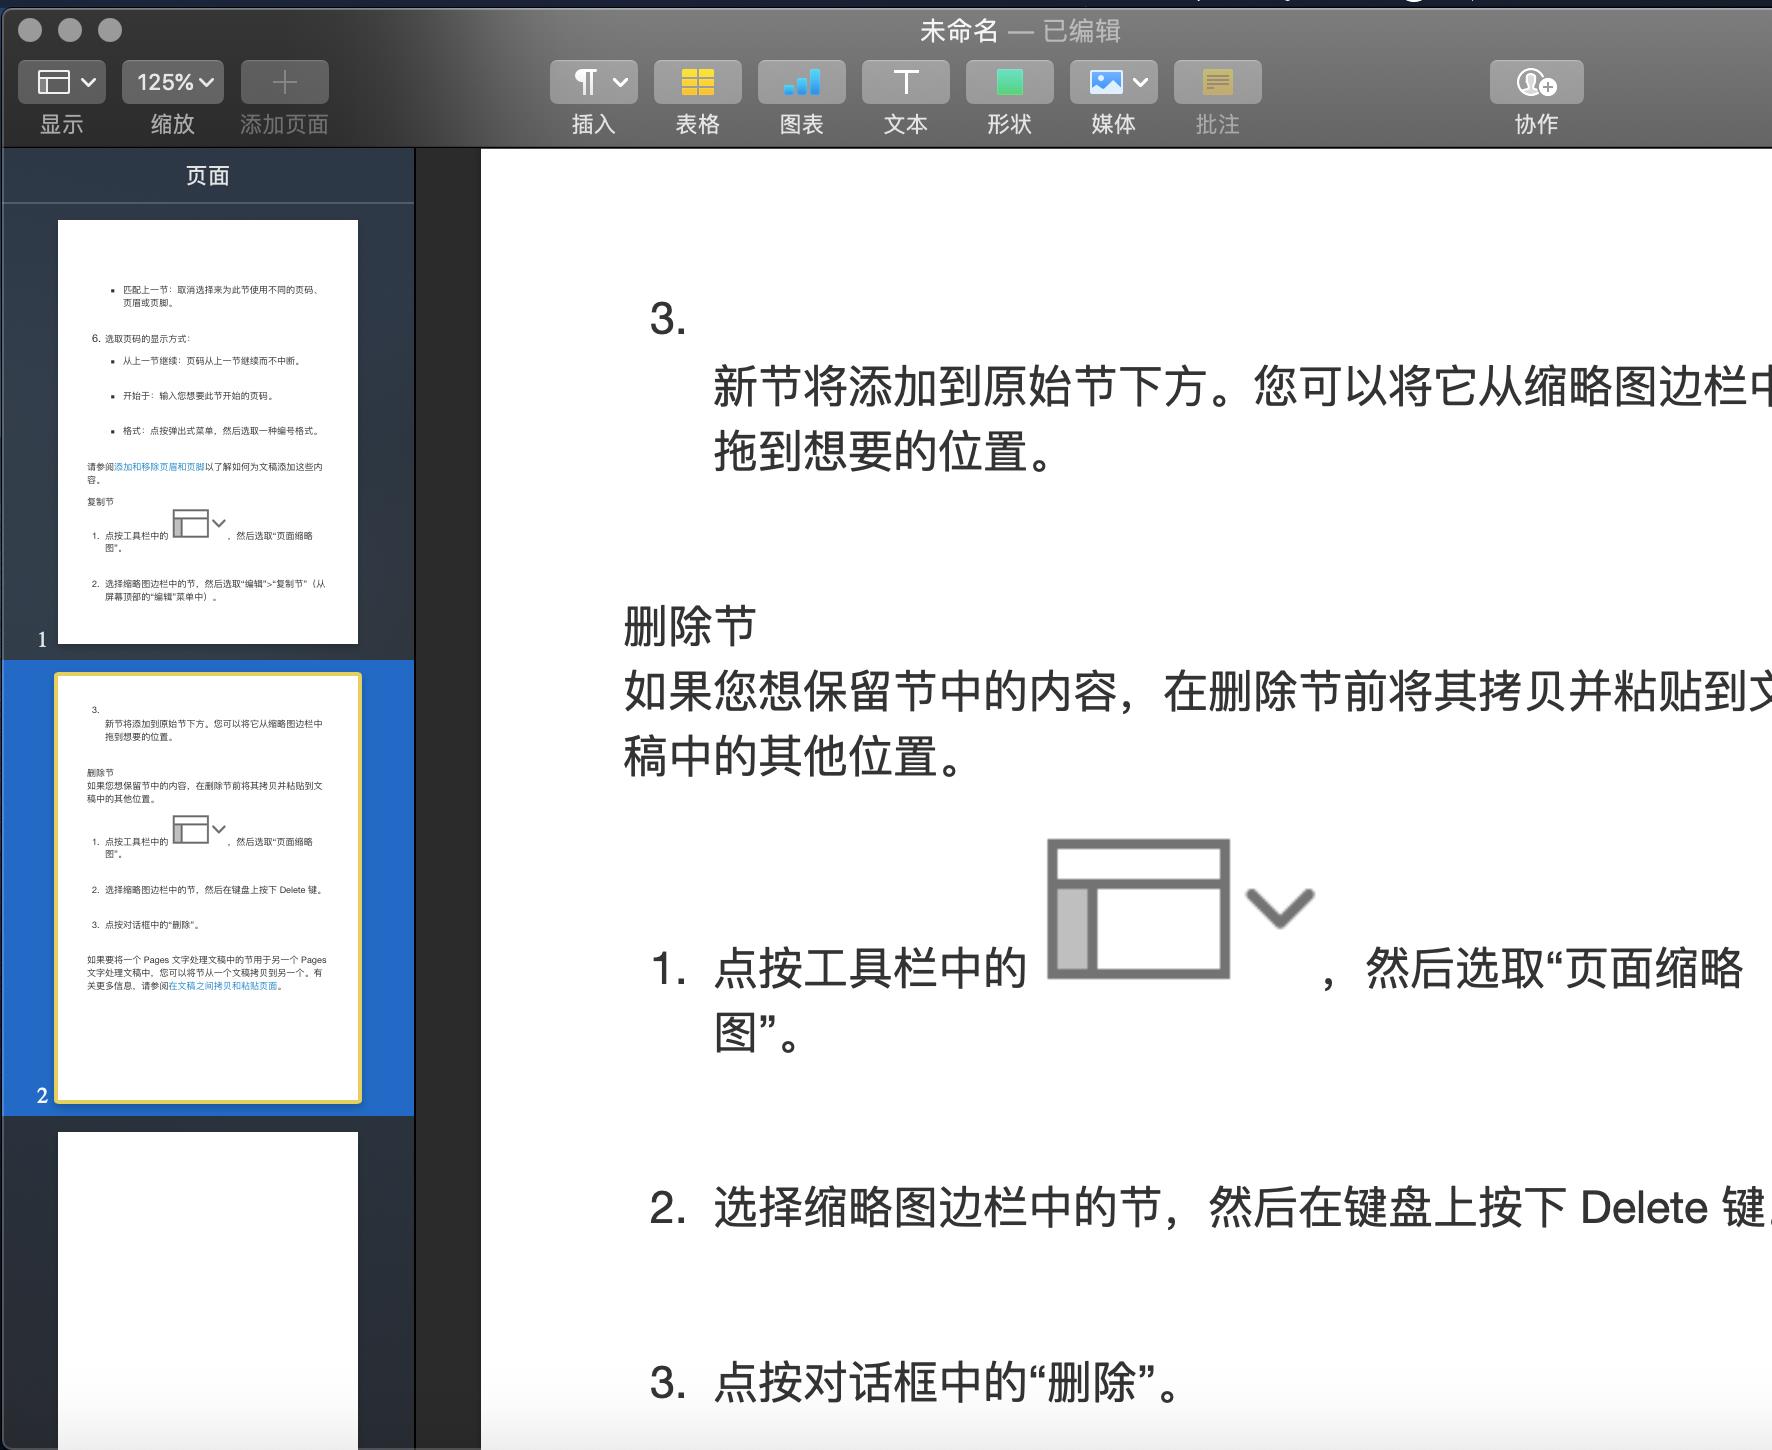
Task: Open the Collaborate (协作) button
Action: (x=1536, y=82)
